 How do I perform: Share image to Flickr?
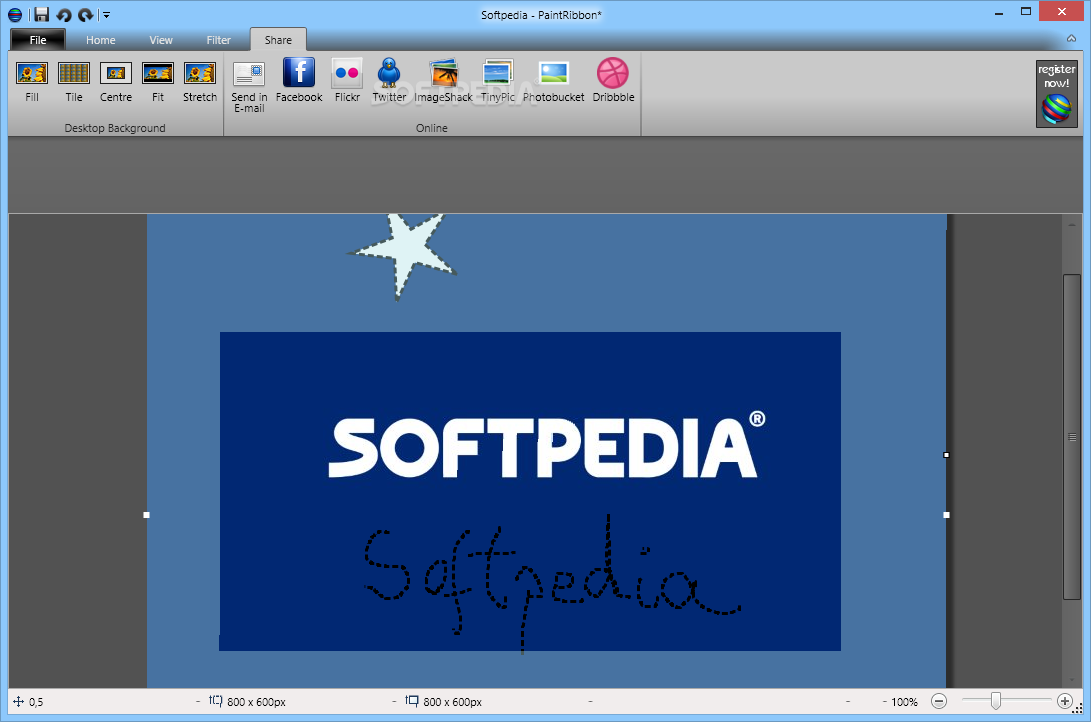pos(347,81)
